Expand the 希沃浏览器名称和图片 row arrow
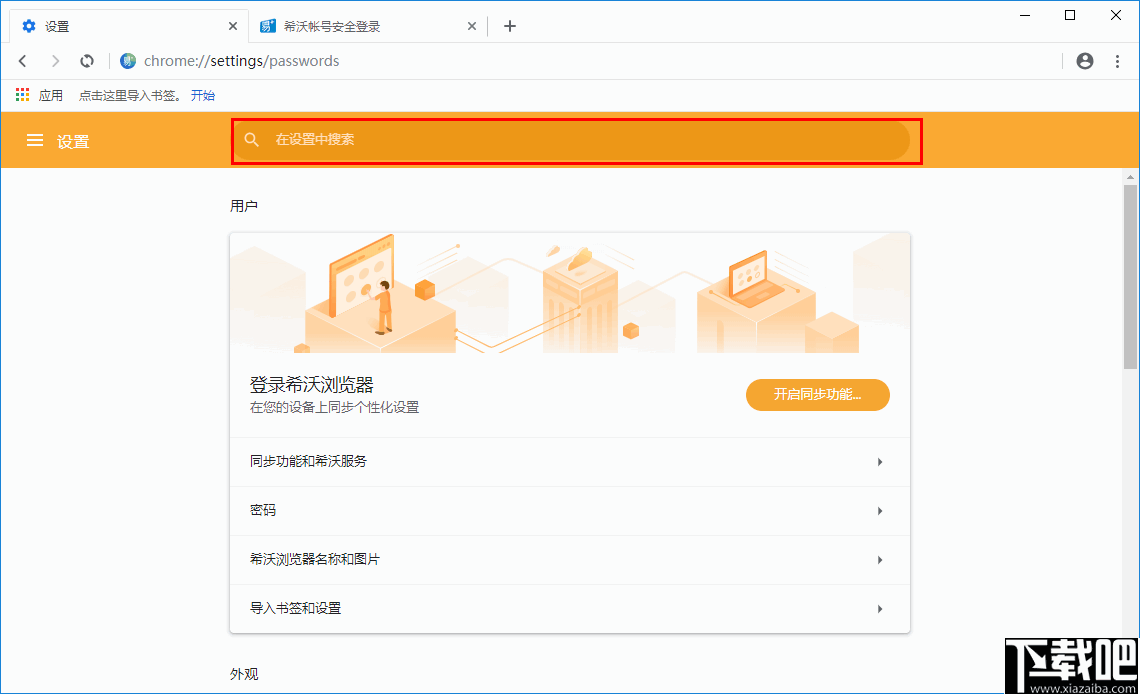The width and height of the screenshot is (1140, 694). 880,560
